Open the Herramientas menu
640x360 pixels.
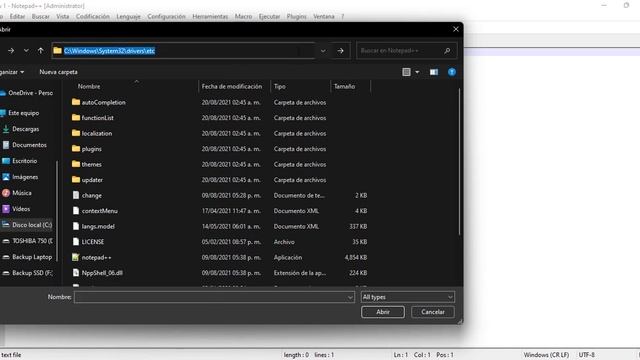click(x=210, y=16)
